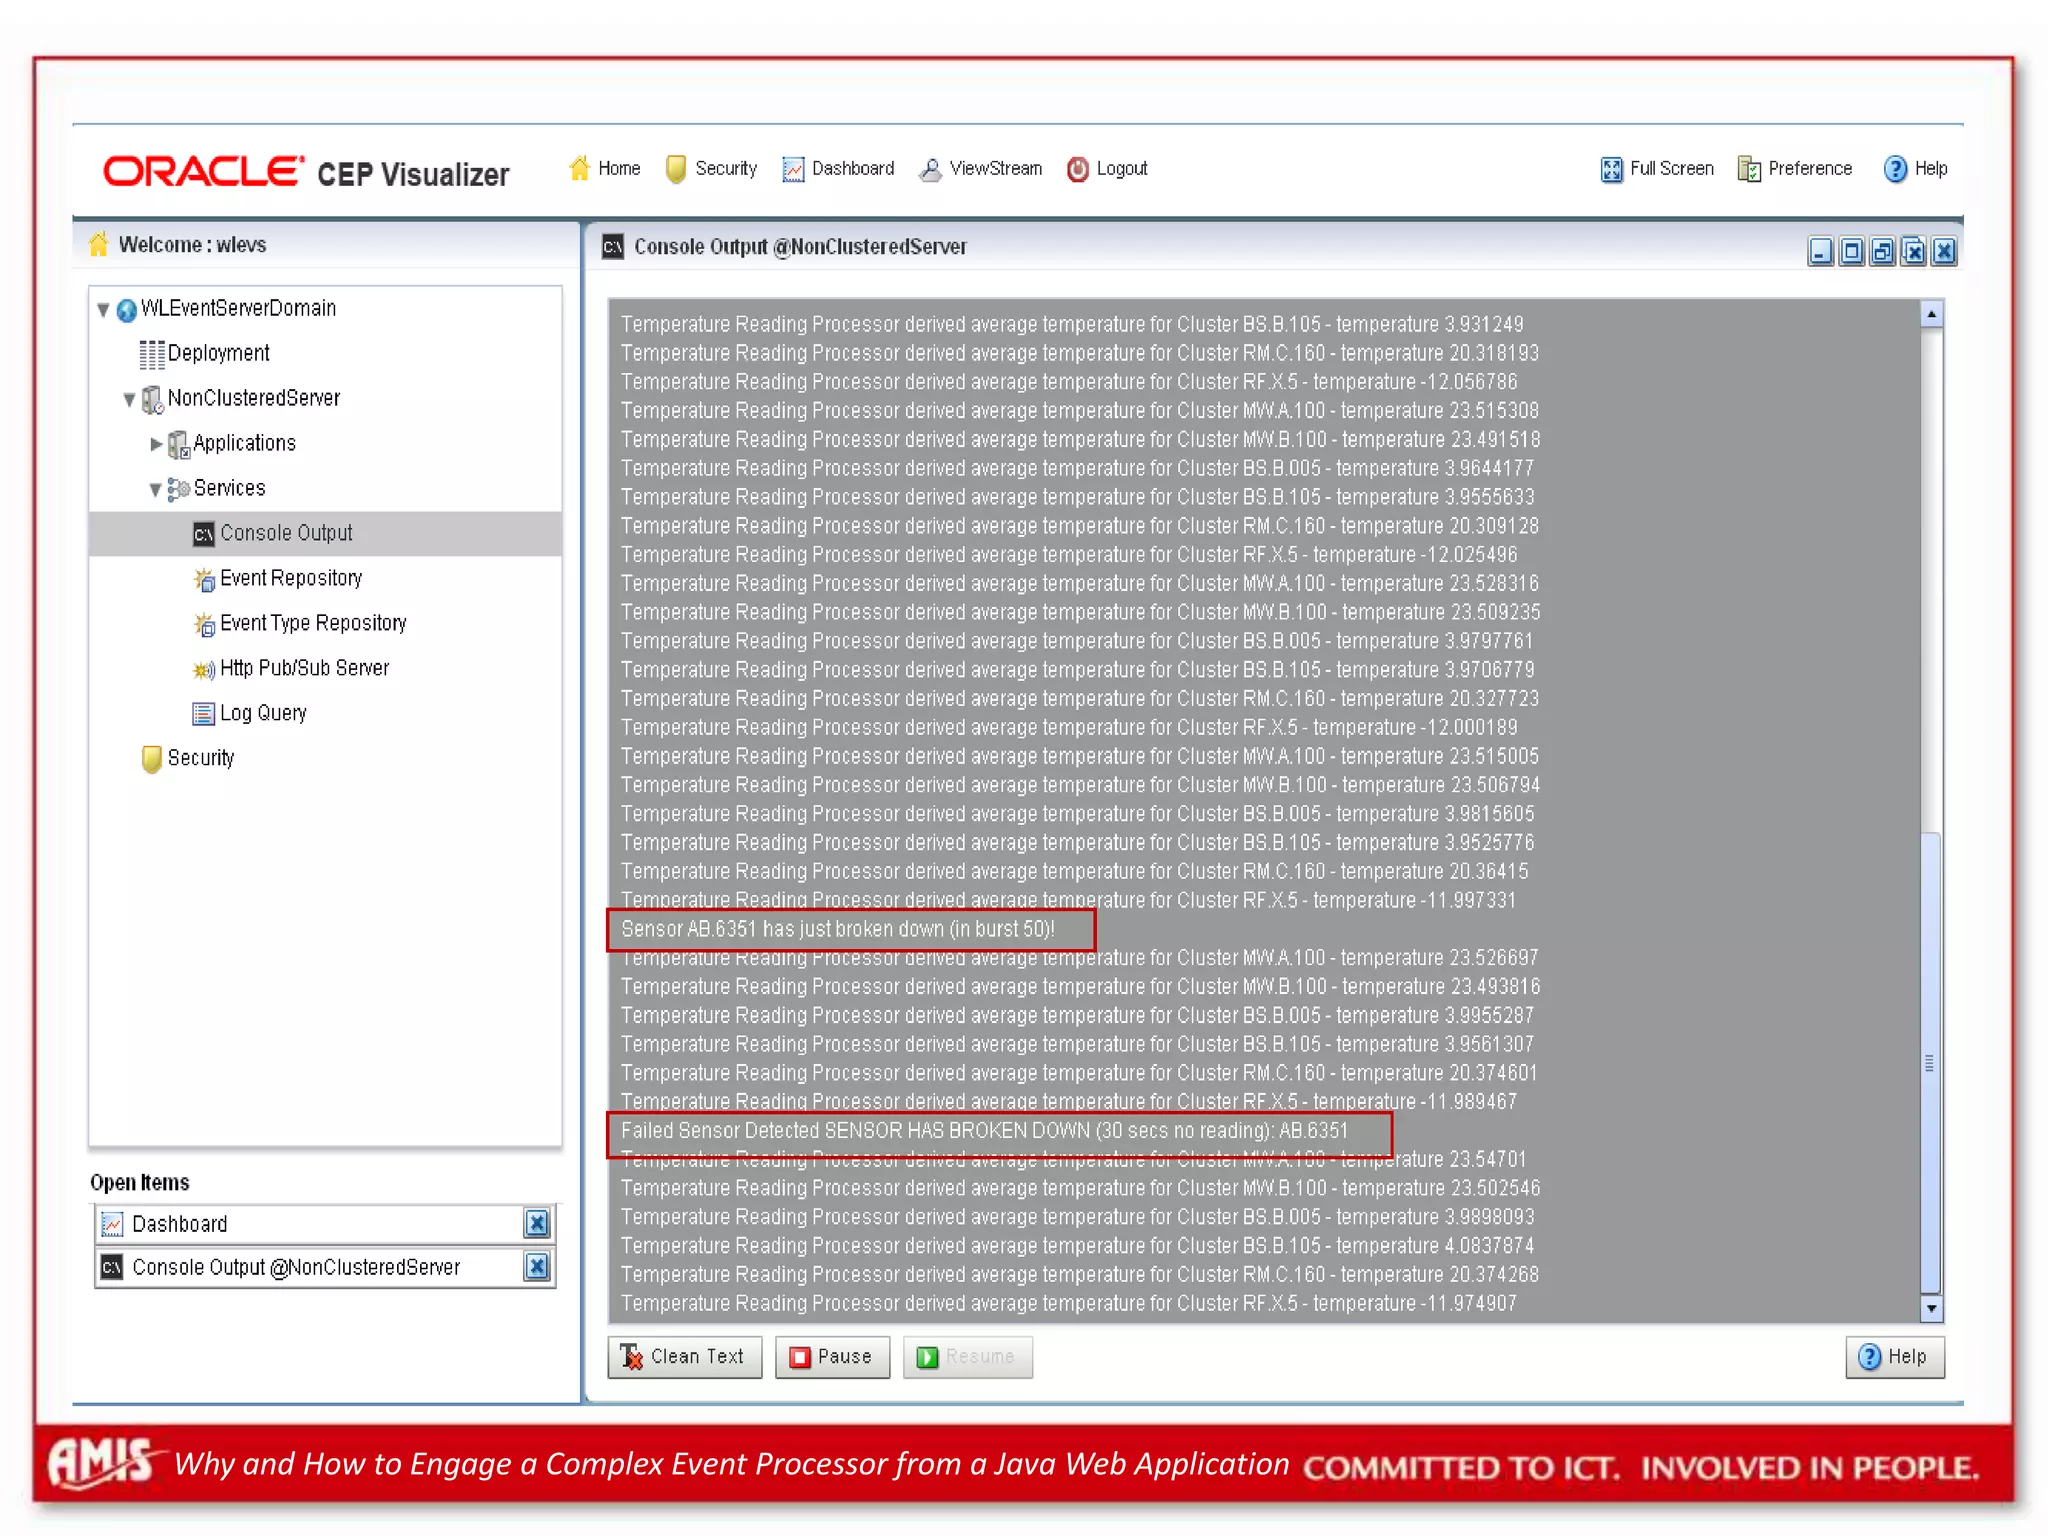Image resolution: width=2048 pixels, height=1536 pixels.
Task: Open Preference settings label
Action: (x=1810, y=168)
